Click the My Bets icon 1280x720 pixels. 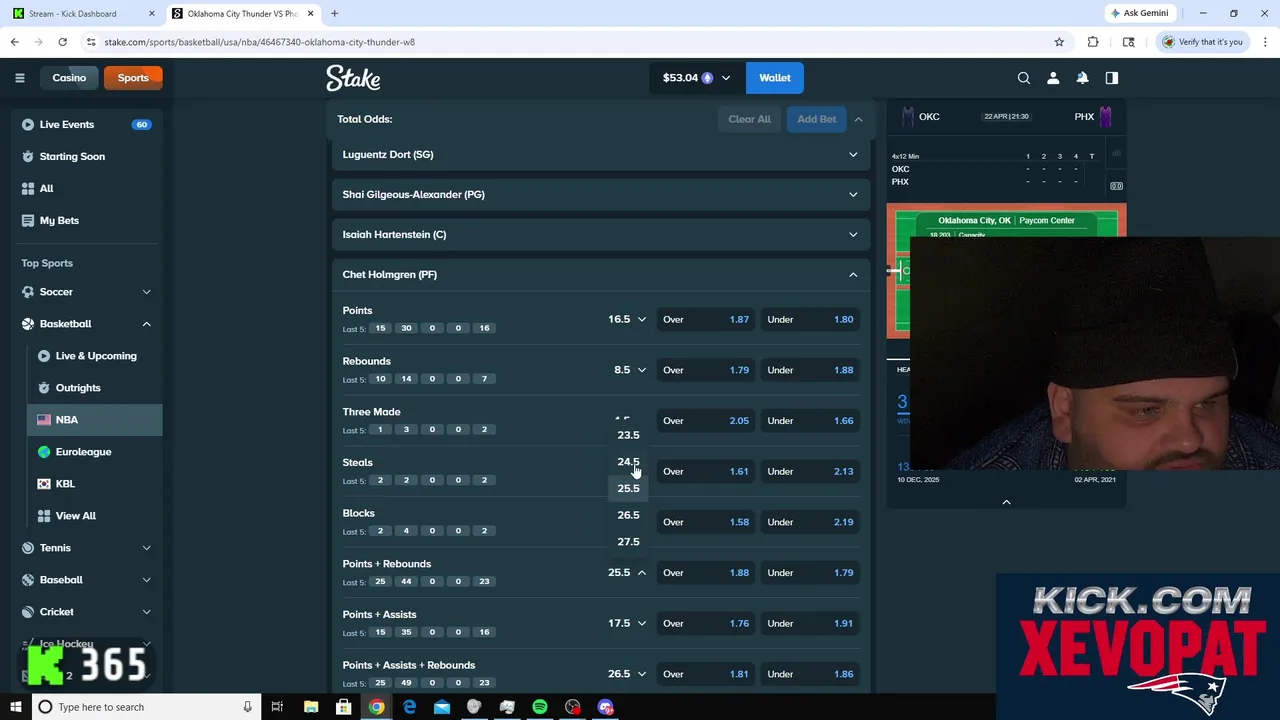pyautogui.click(x=28, y=220)
